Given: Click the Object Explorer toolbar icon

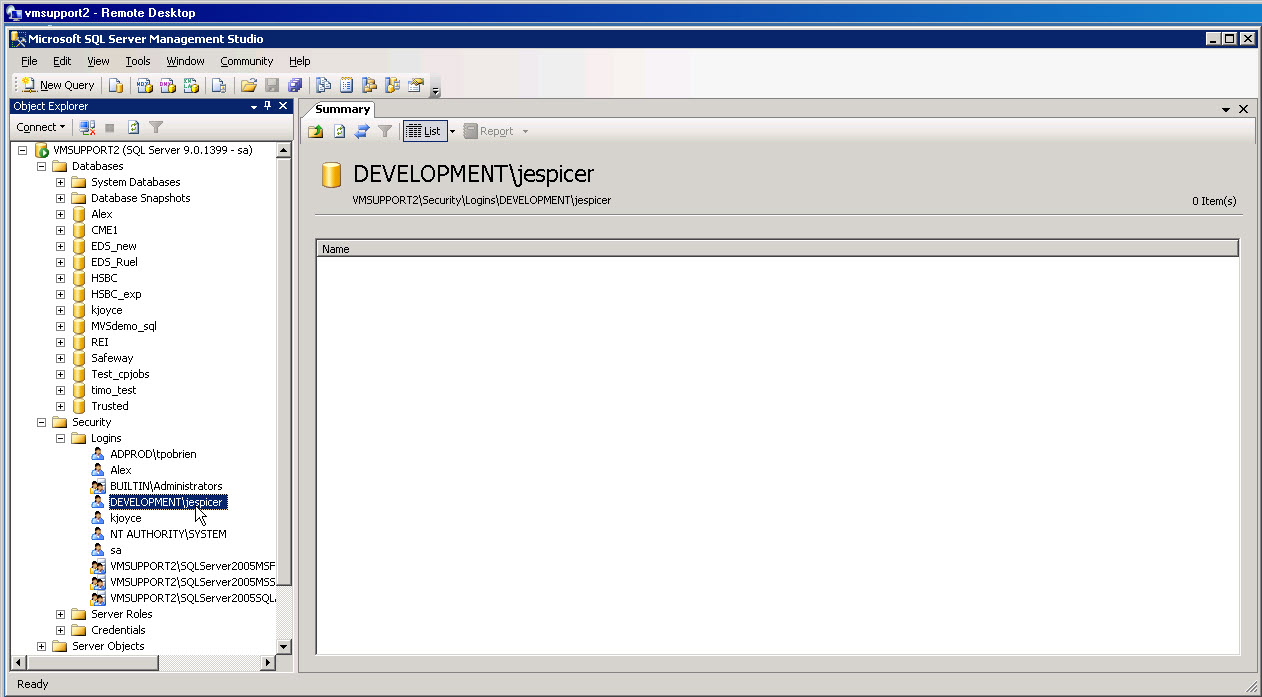Looking at the screenshot, I should [370, 85].
